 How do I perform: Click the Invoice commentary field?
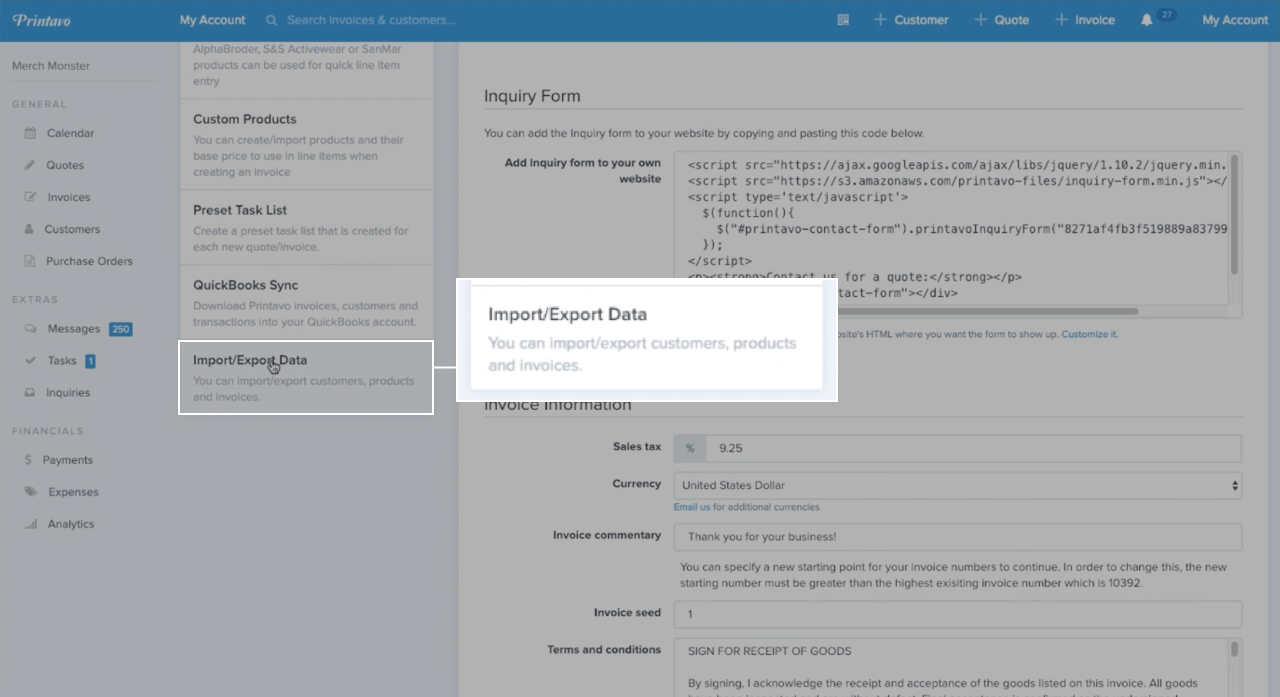tap(958, 537)
